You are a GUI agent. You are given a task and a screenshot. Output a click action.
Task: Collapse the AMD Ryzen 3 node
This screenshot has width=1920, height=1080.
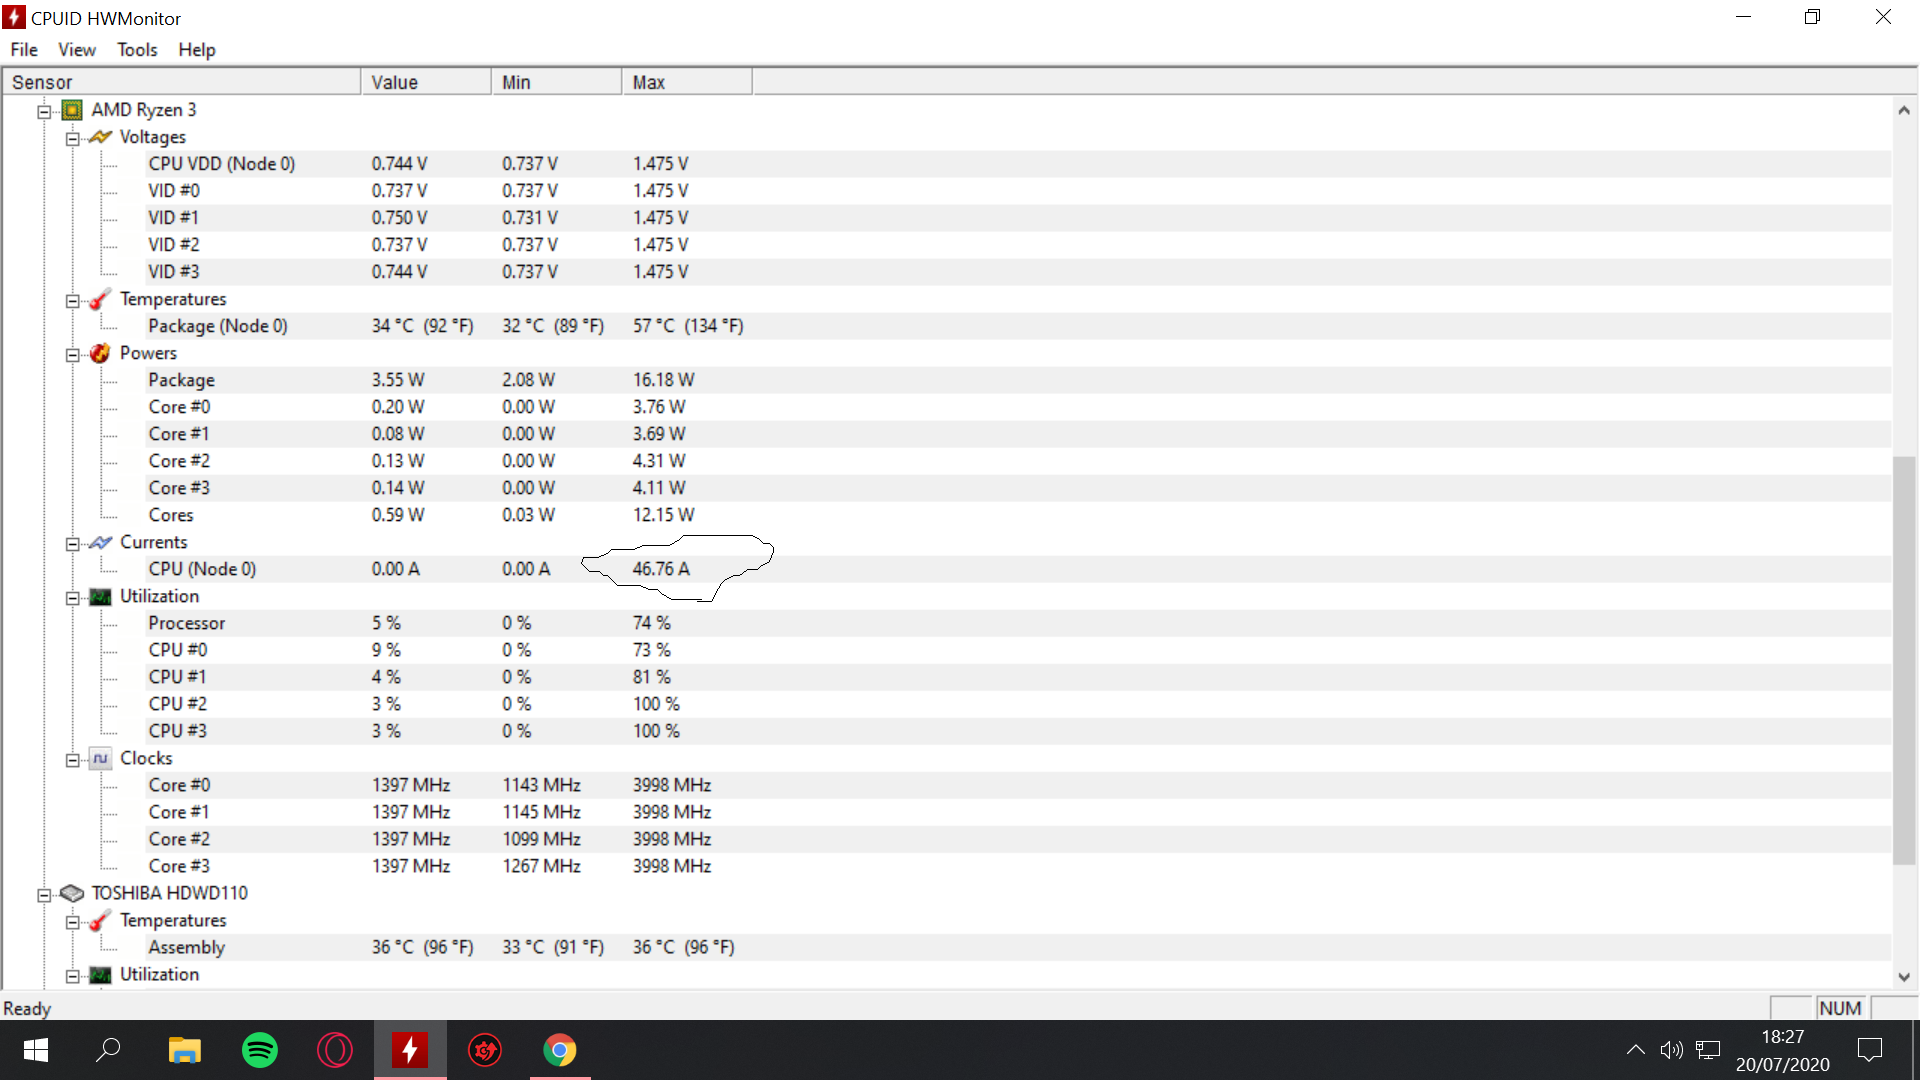point(44,111)
